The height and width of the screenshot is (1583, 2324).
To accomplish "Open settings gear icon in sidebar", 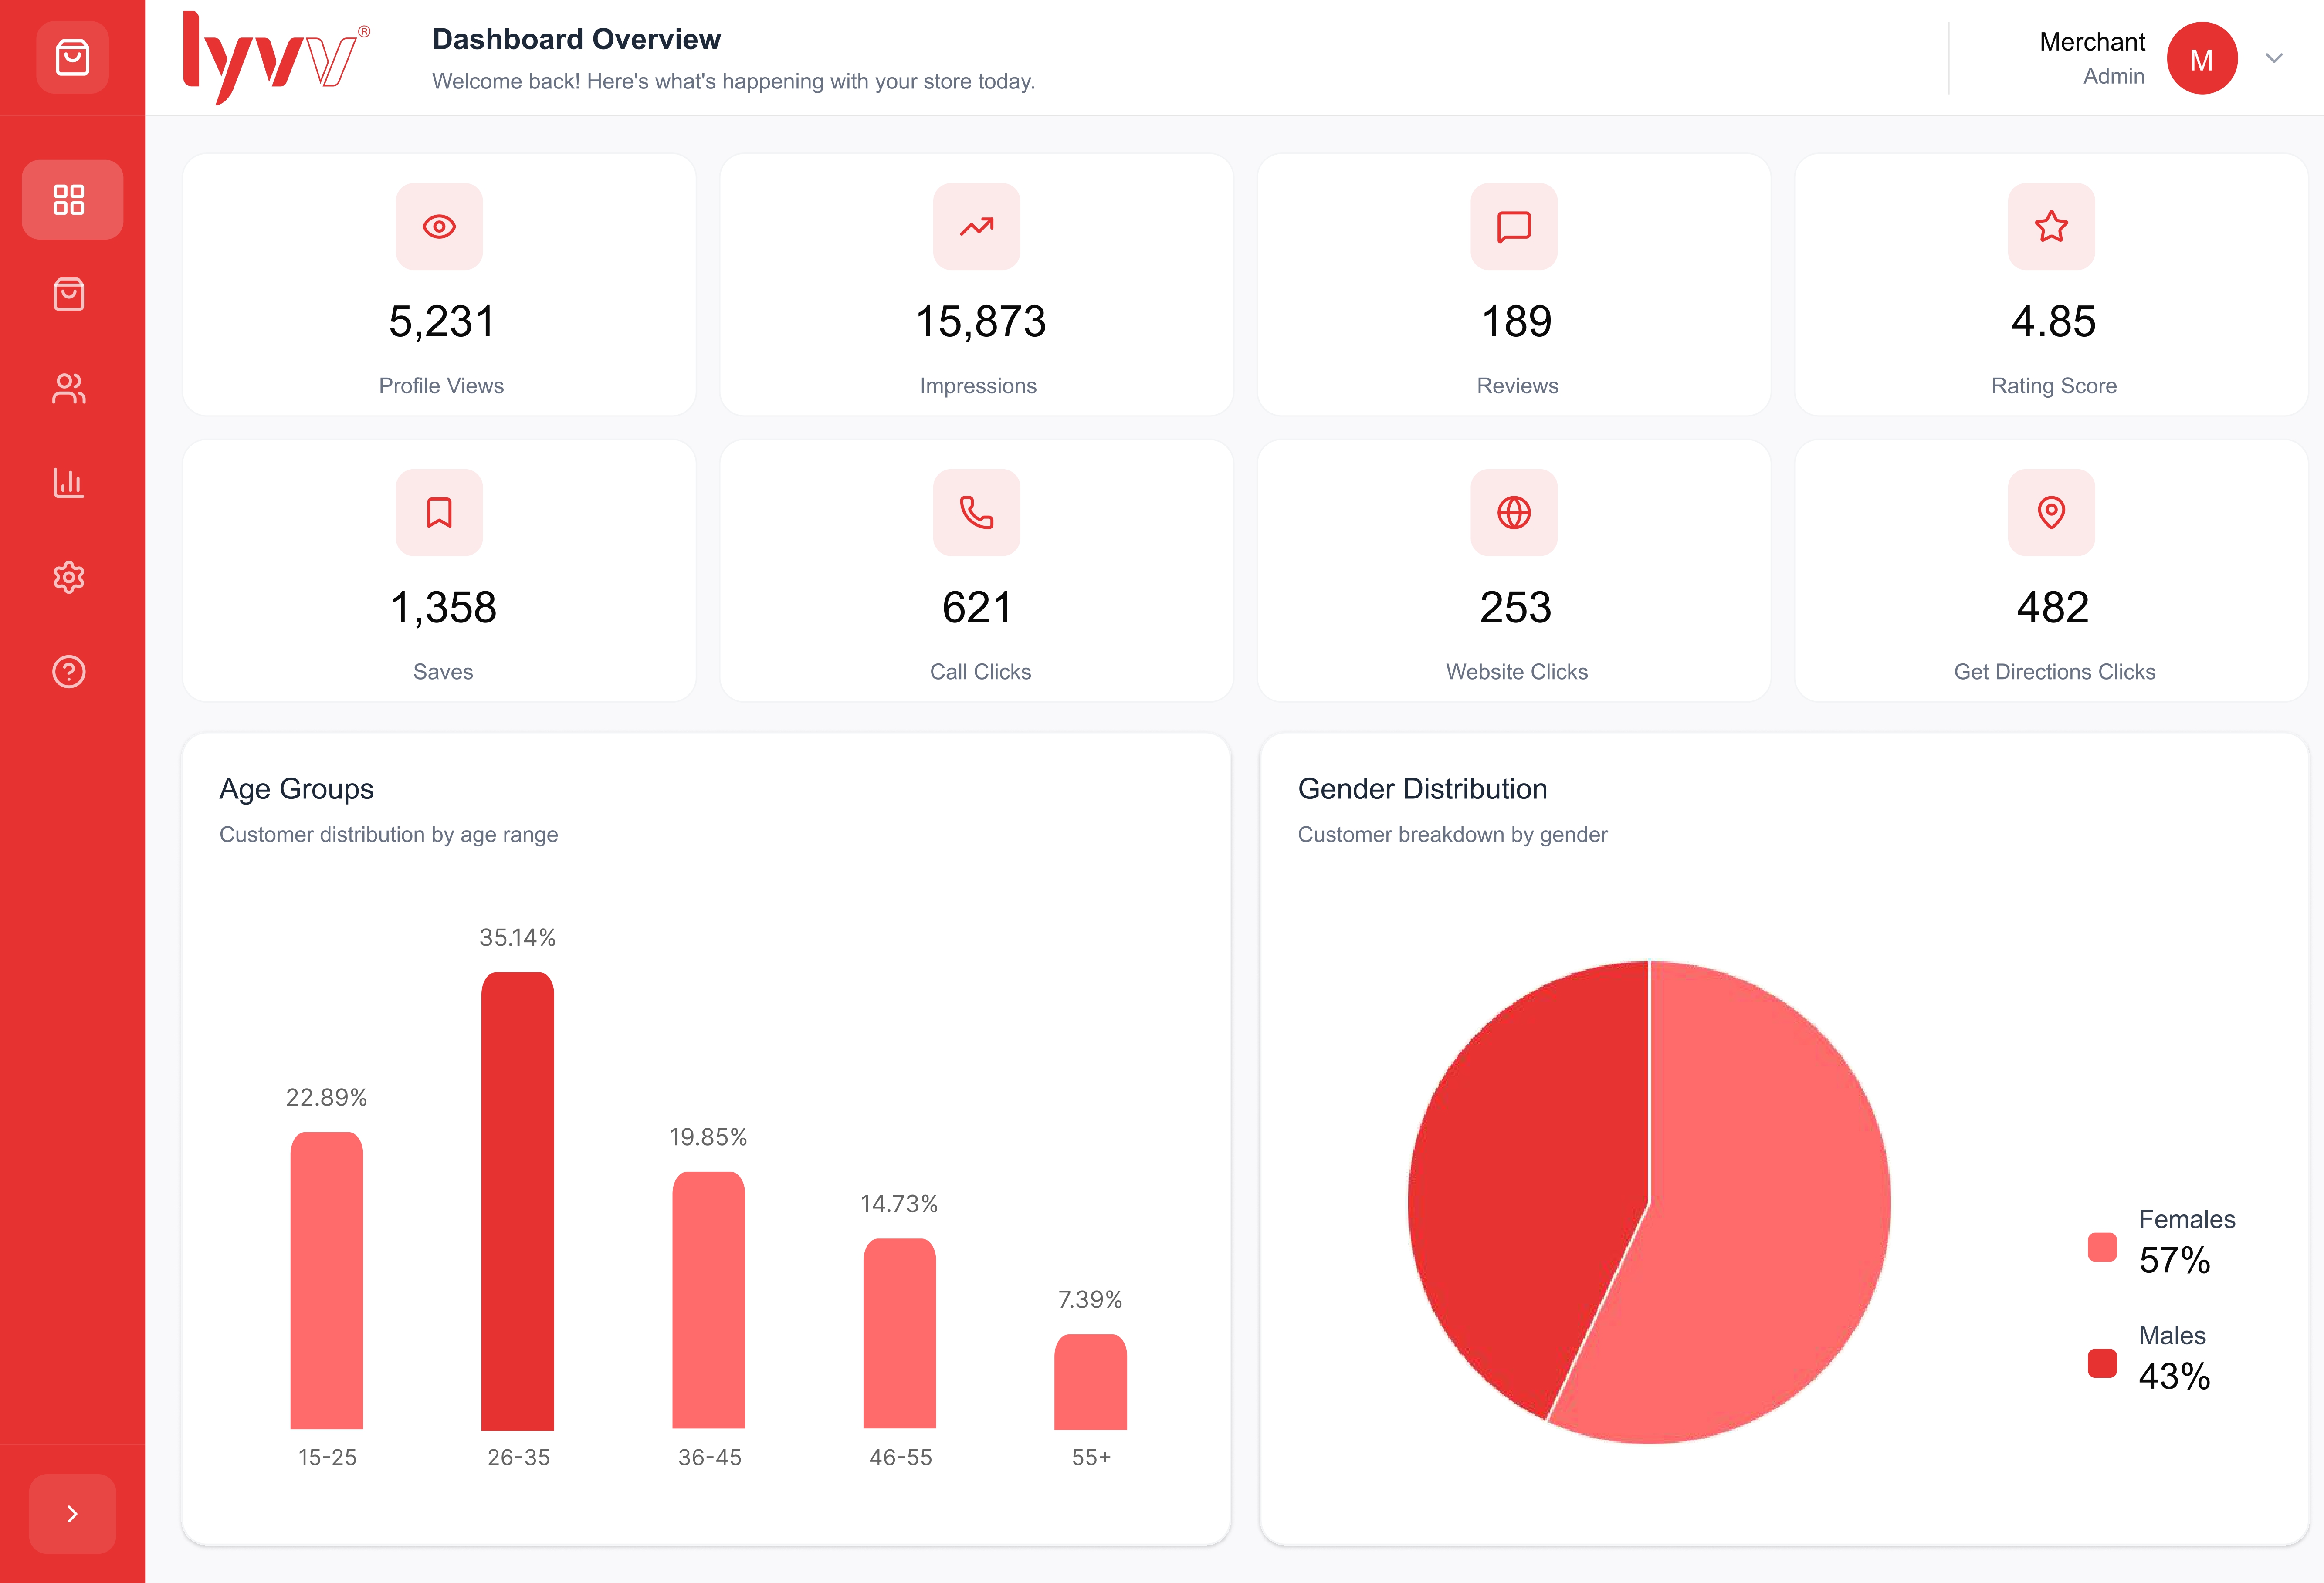I will [x=69, y=577].
